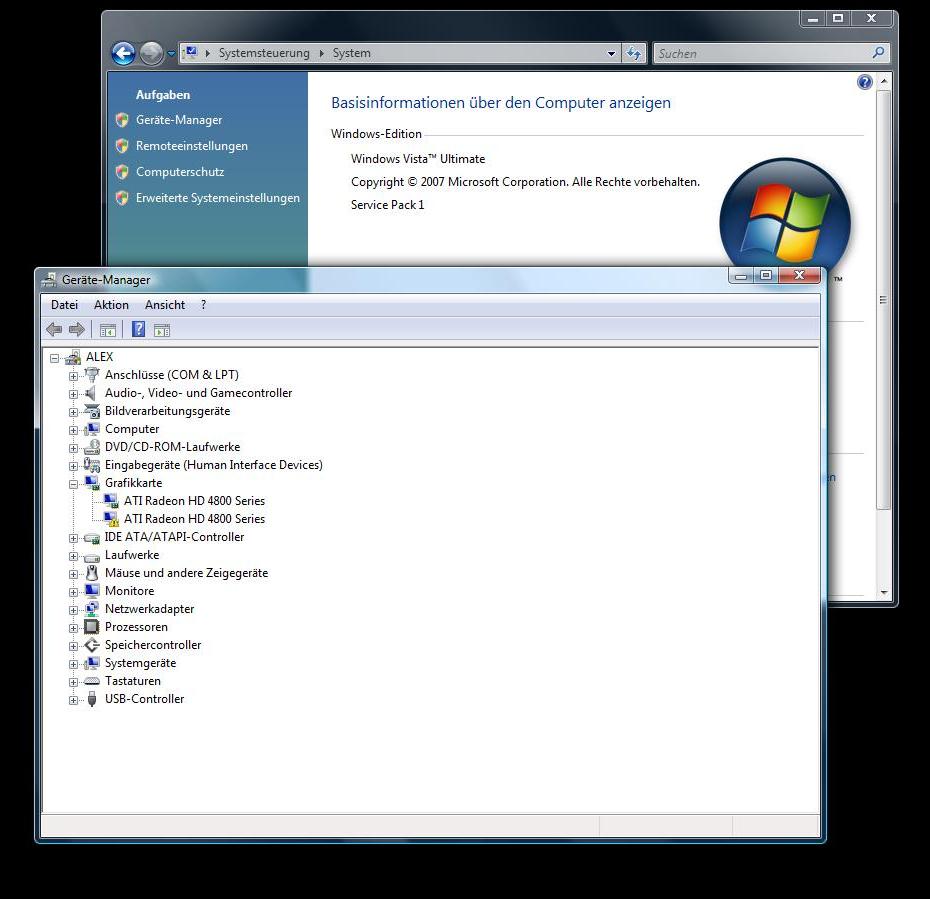Screen dimensions: 930x899
Task: Click the Grafikkarte display adapter icon
Action: point(92,483)
